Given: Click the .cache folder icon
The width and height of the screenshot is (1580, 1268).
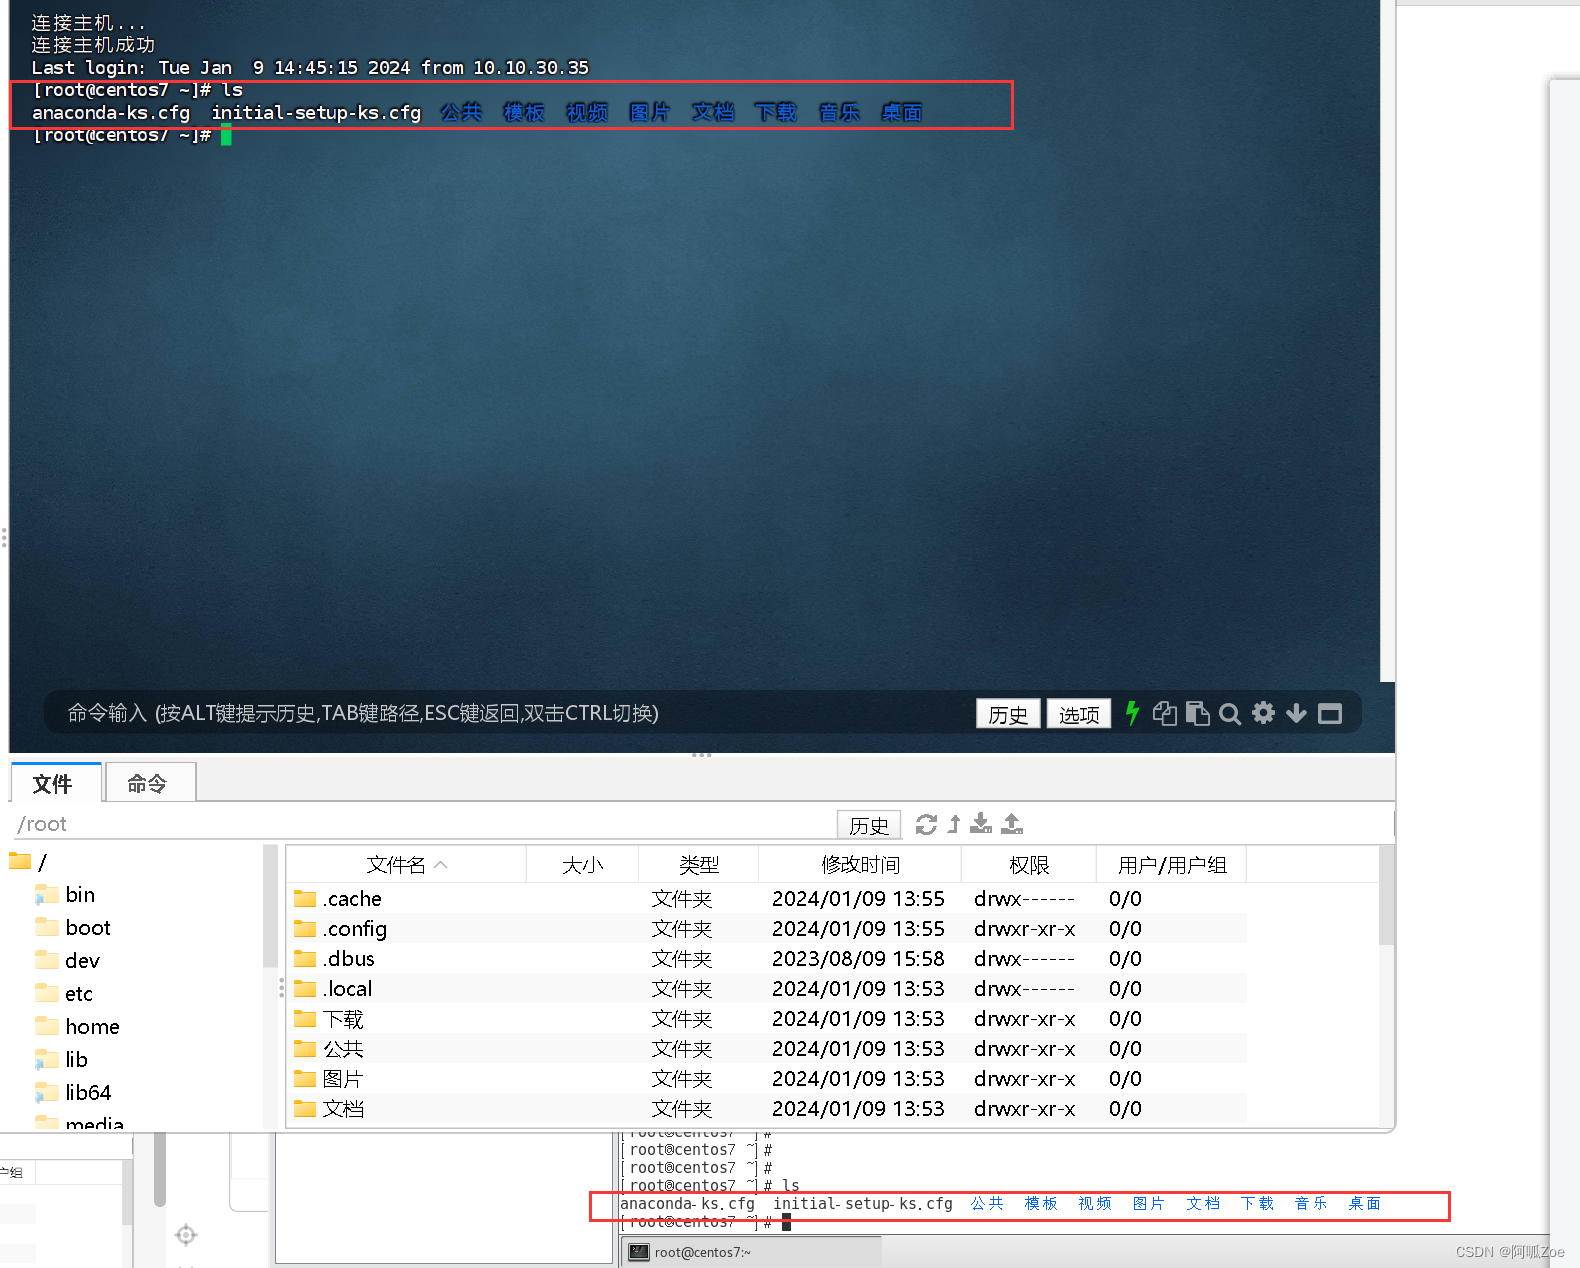Looking at the screenshot, I should coord(305,898).
